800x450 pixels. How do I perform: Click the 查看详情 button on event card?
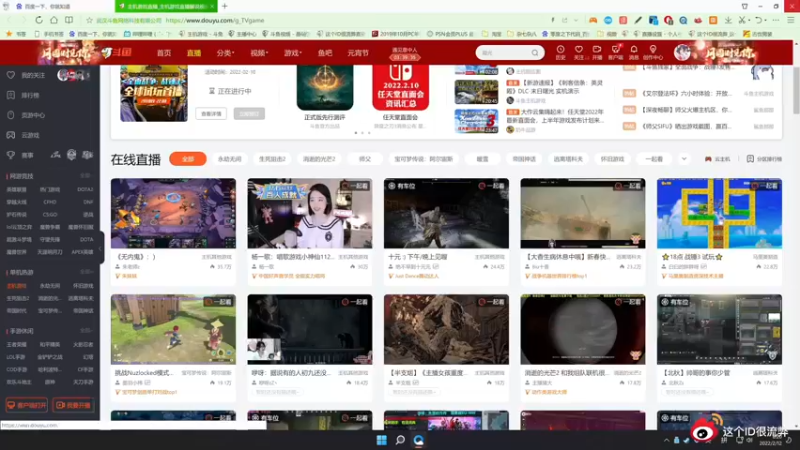pos(211,114)
